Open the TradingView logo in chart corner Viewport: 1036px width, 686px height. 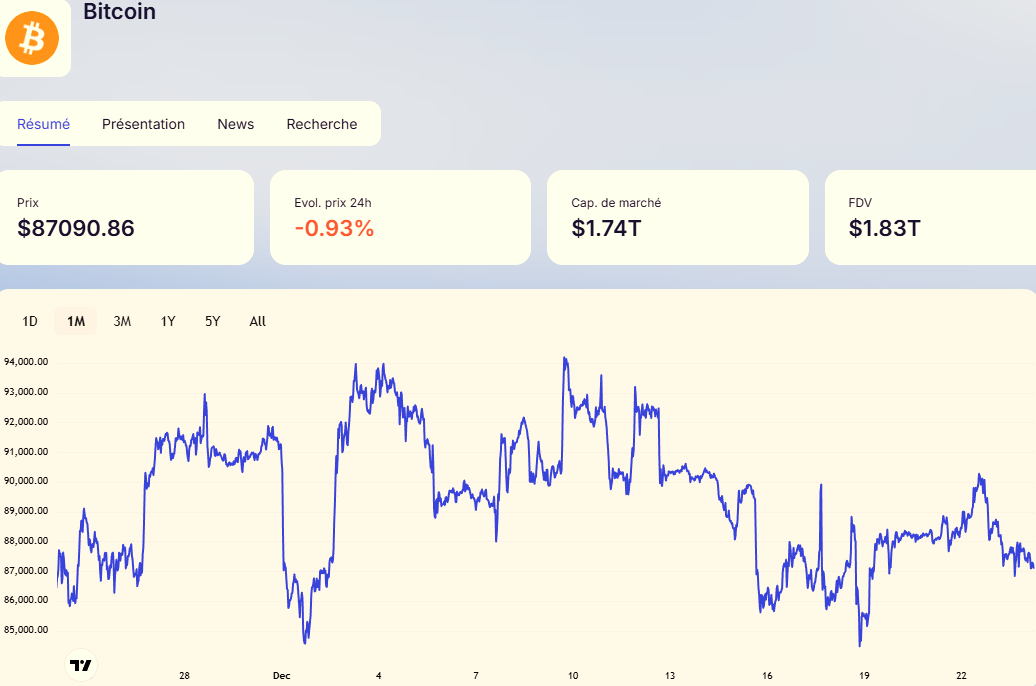click(80, 665)
